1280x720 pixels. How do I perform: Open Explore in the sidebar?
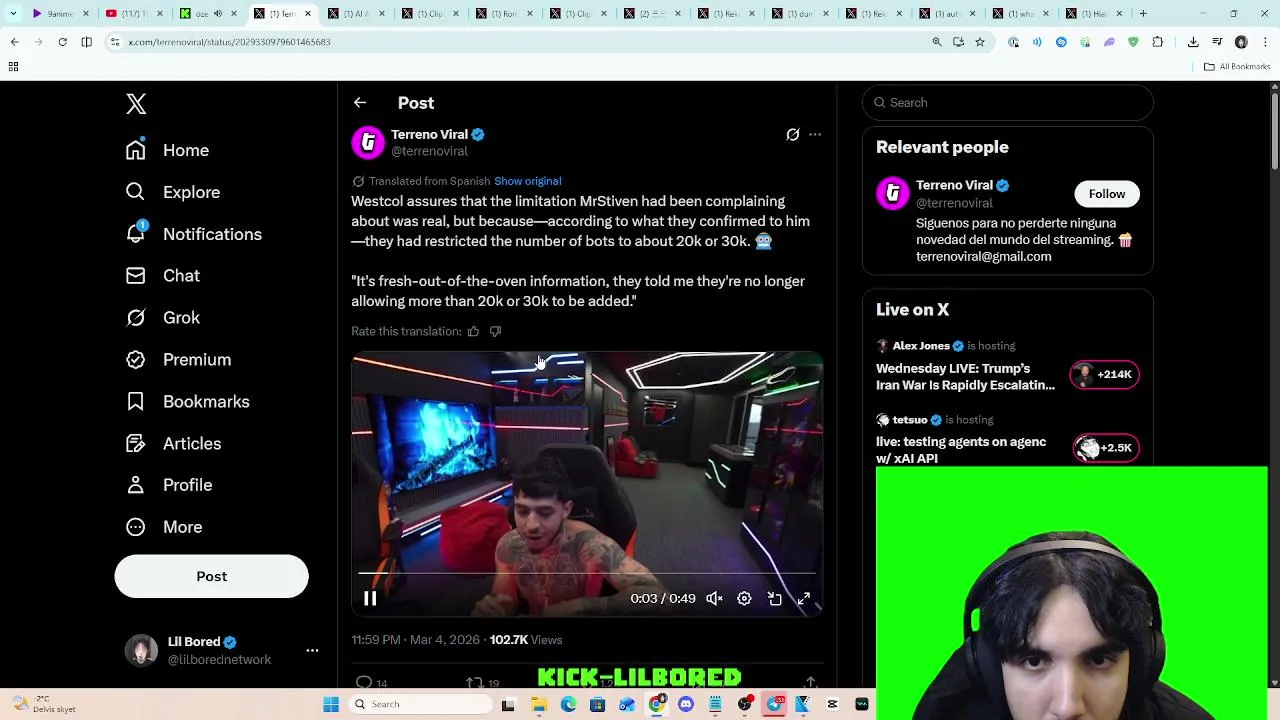pos(172,192)
